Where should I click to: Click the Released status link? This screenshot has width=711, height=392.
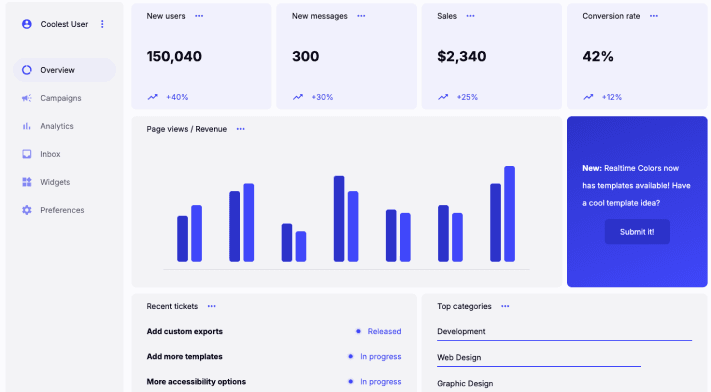coord(384,332)
